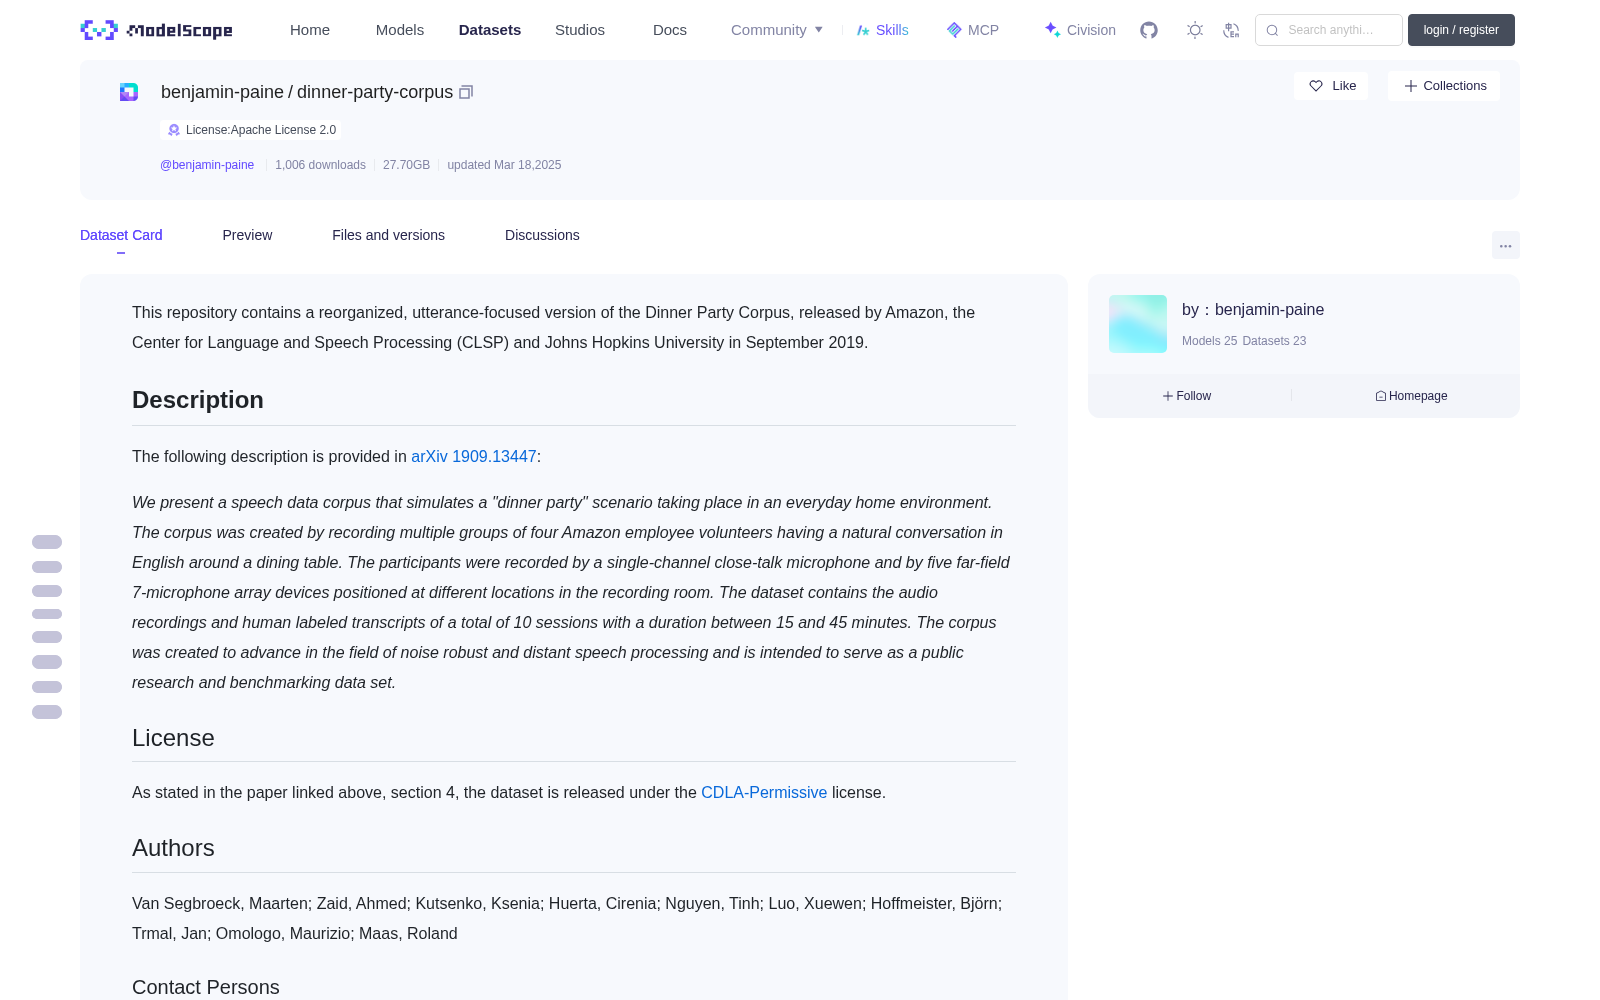
Task: Expand the Community dropdown menu
Action: click(x=777, y=30)
